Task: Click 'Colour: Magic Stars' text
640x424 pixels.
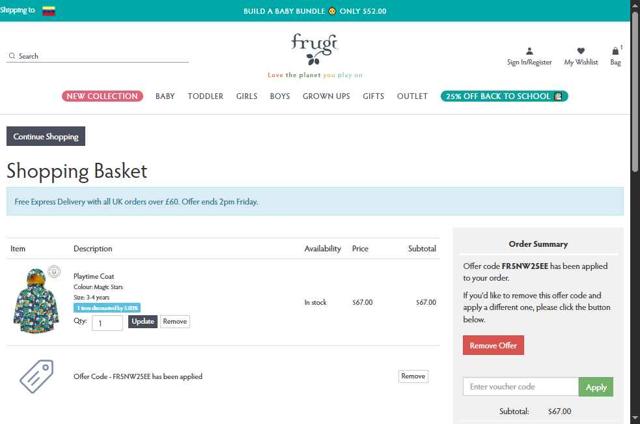Action: pyautogui.click(x=98, y=287)
